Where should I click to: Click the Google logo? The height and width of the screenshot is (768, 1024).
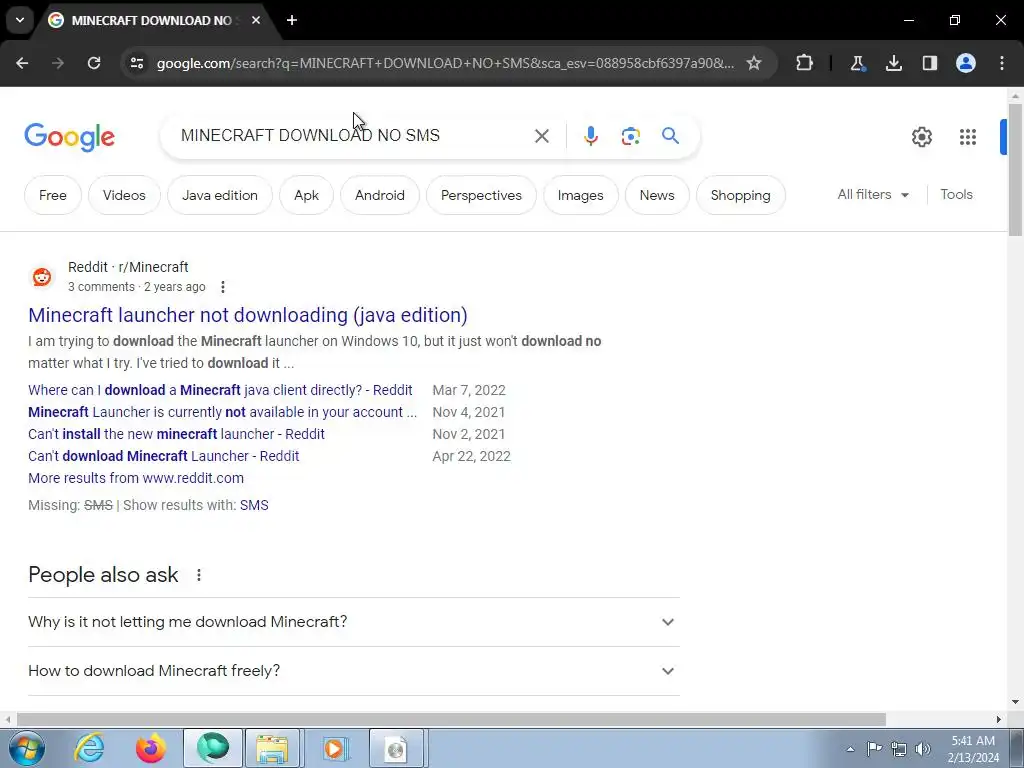69,136
